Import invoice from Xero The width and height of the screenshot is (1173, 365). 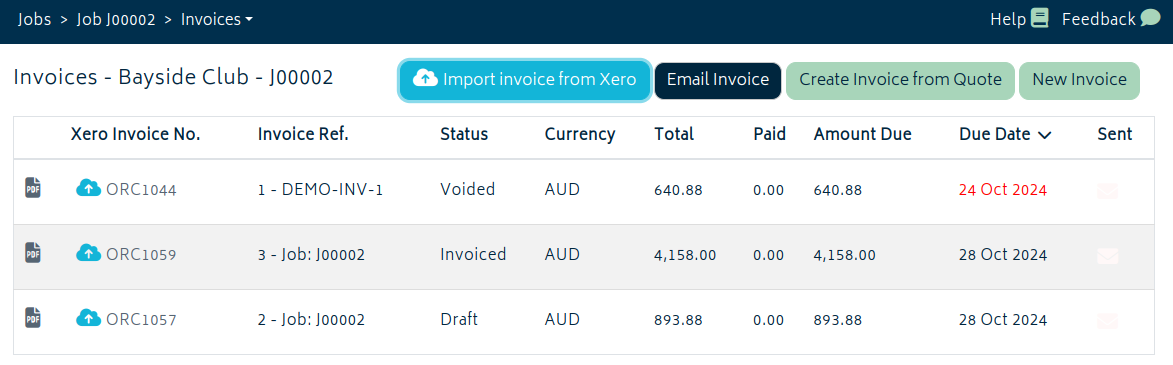coord(524,80)
